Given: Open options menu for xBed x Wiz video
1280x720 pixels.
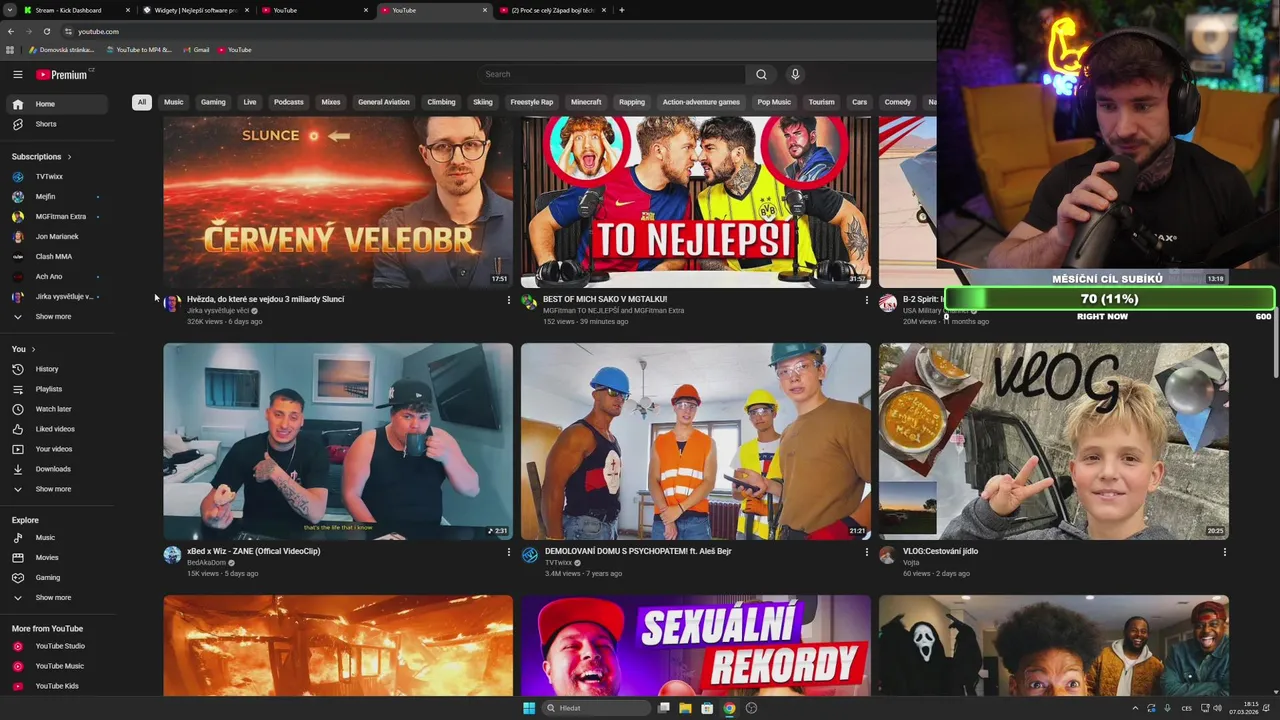Looking at the screenshot, I should [x=508, y=552].
